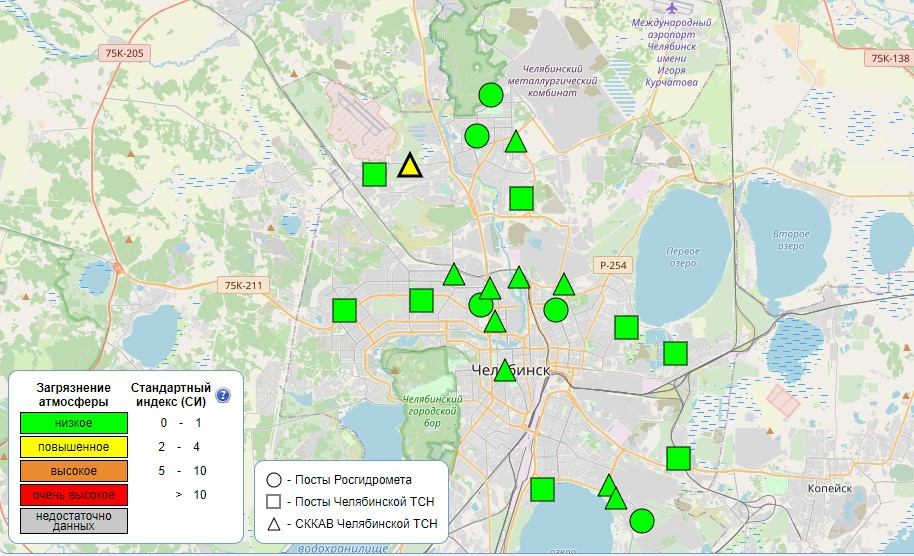Click green triangle between the two central circles' tops
This screenshot has width=914, height=556.
click(519, 278)
